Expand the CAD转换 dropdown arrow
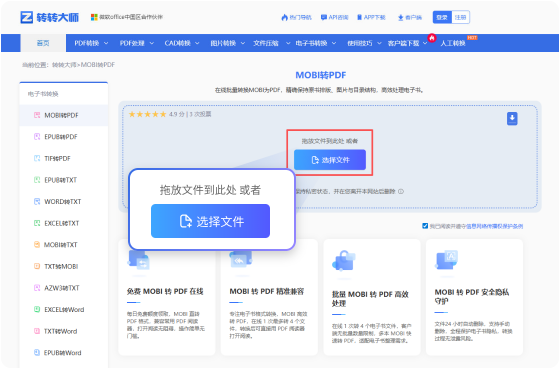Screen dimensions: 560x369 pos(197,43)
